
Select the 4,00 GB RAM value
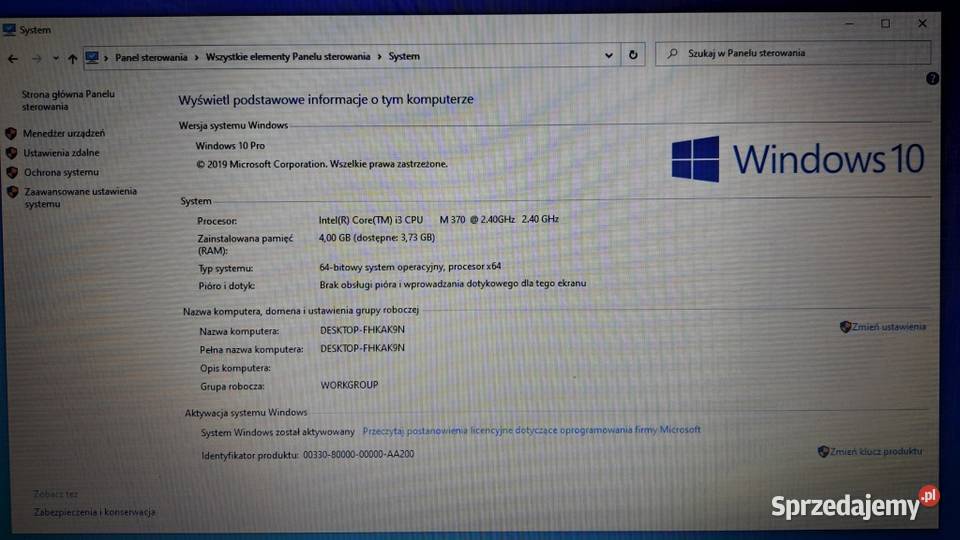(x=377, y=238)
